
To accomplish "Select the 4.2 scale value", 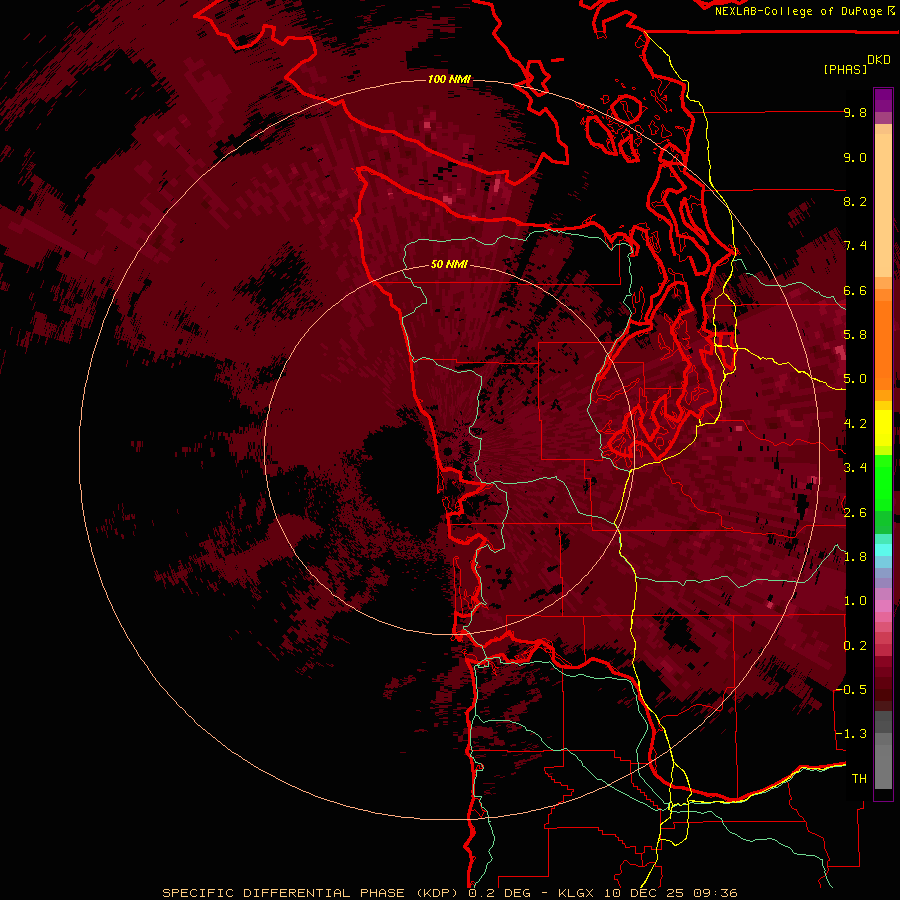I will click(855, 424).
